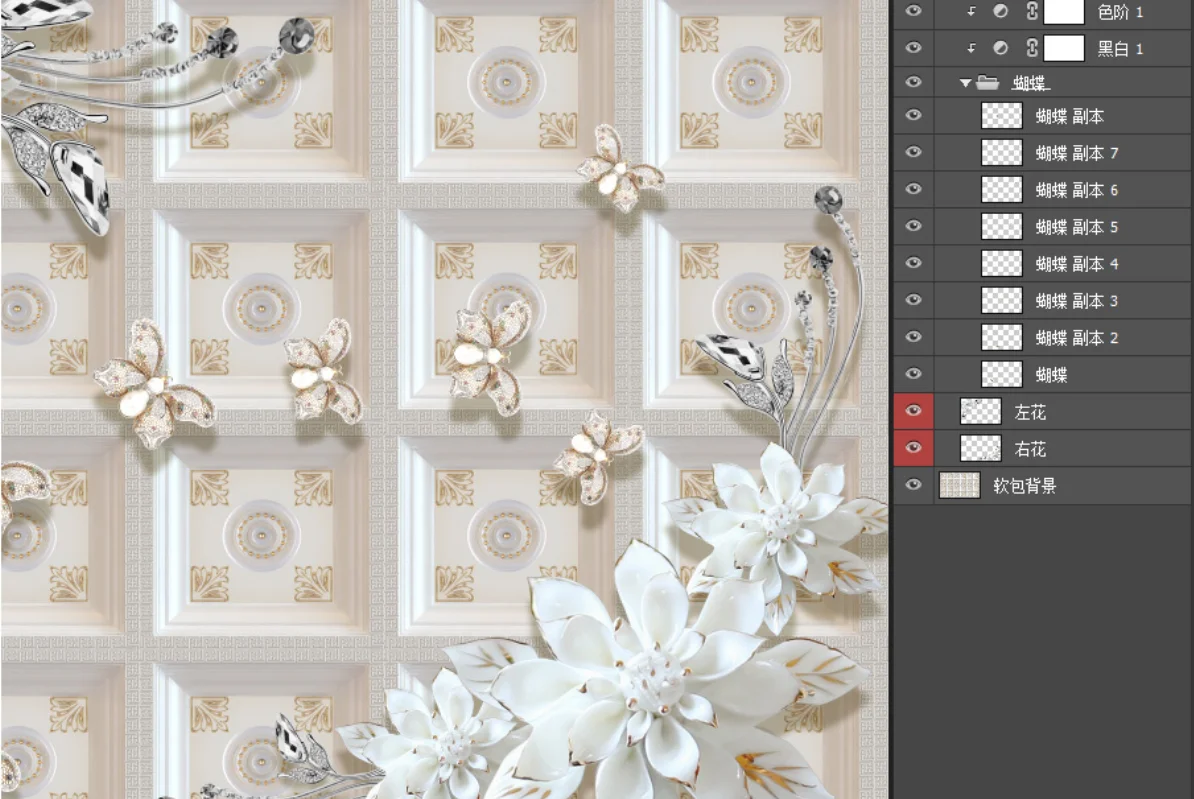Select the 蝴蝶 副本 layer thumbnail
This screenshot has height=799, width=1194.
1001,116
